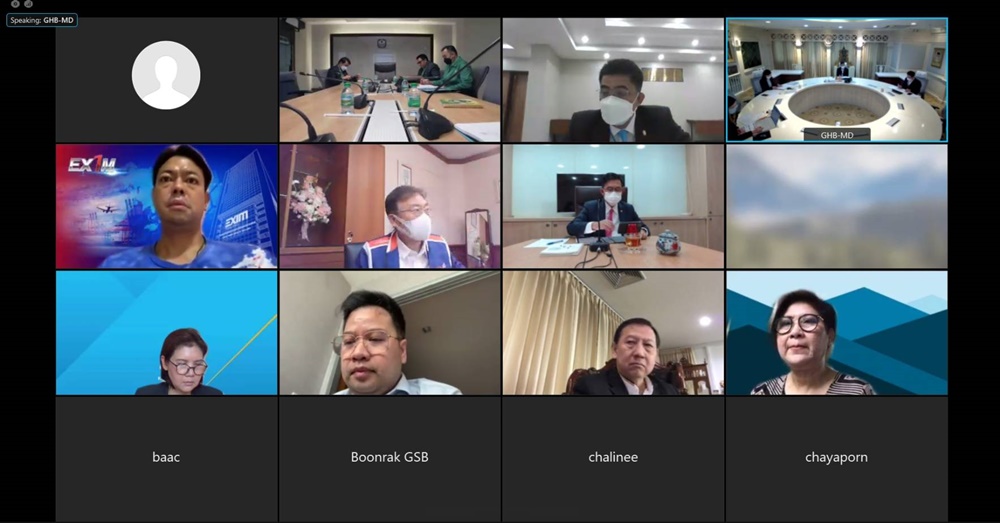
Task: Click the meeting info icon at the top left
Action: coord(15,4)
